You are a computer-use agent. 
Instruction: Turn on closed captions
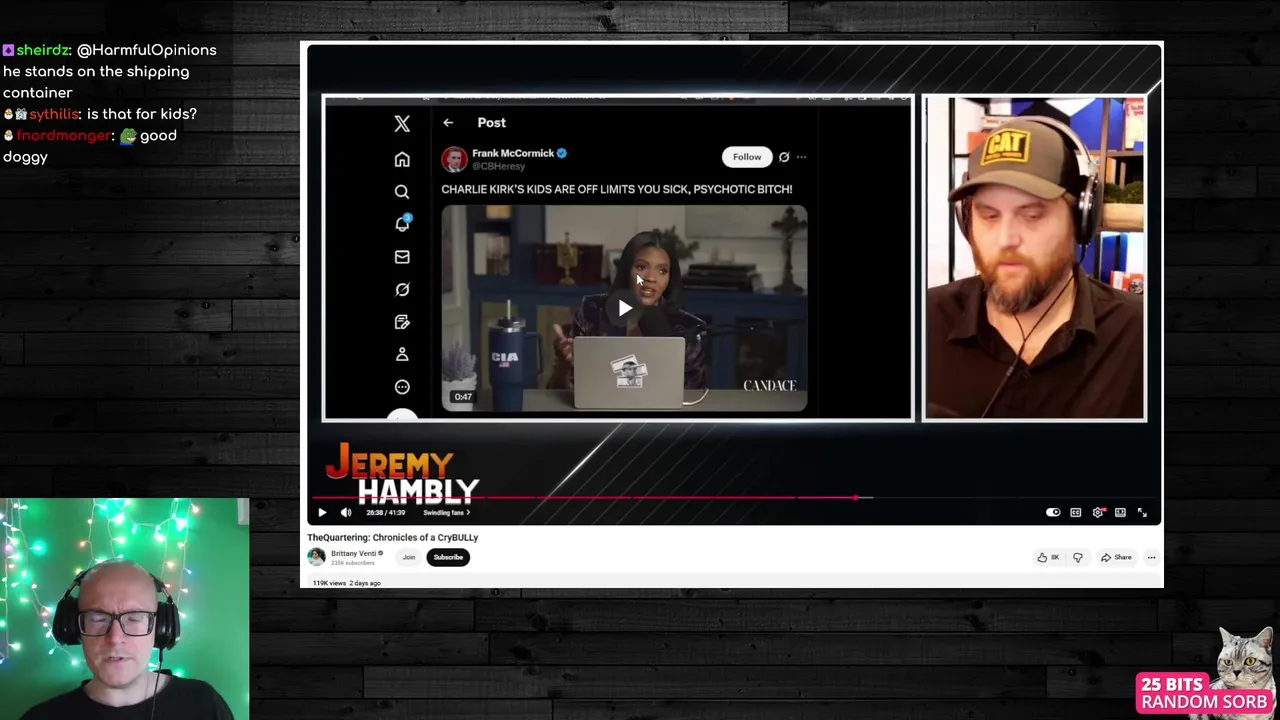pyautogui.click(x=1075, y=512)
